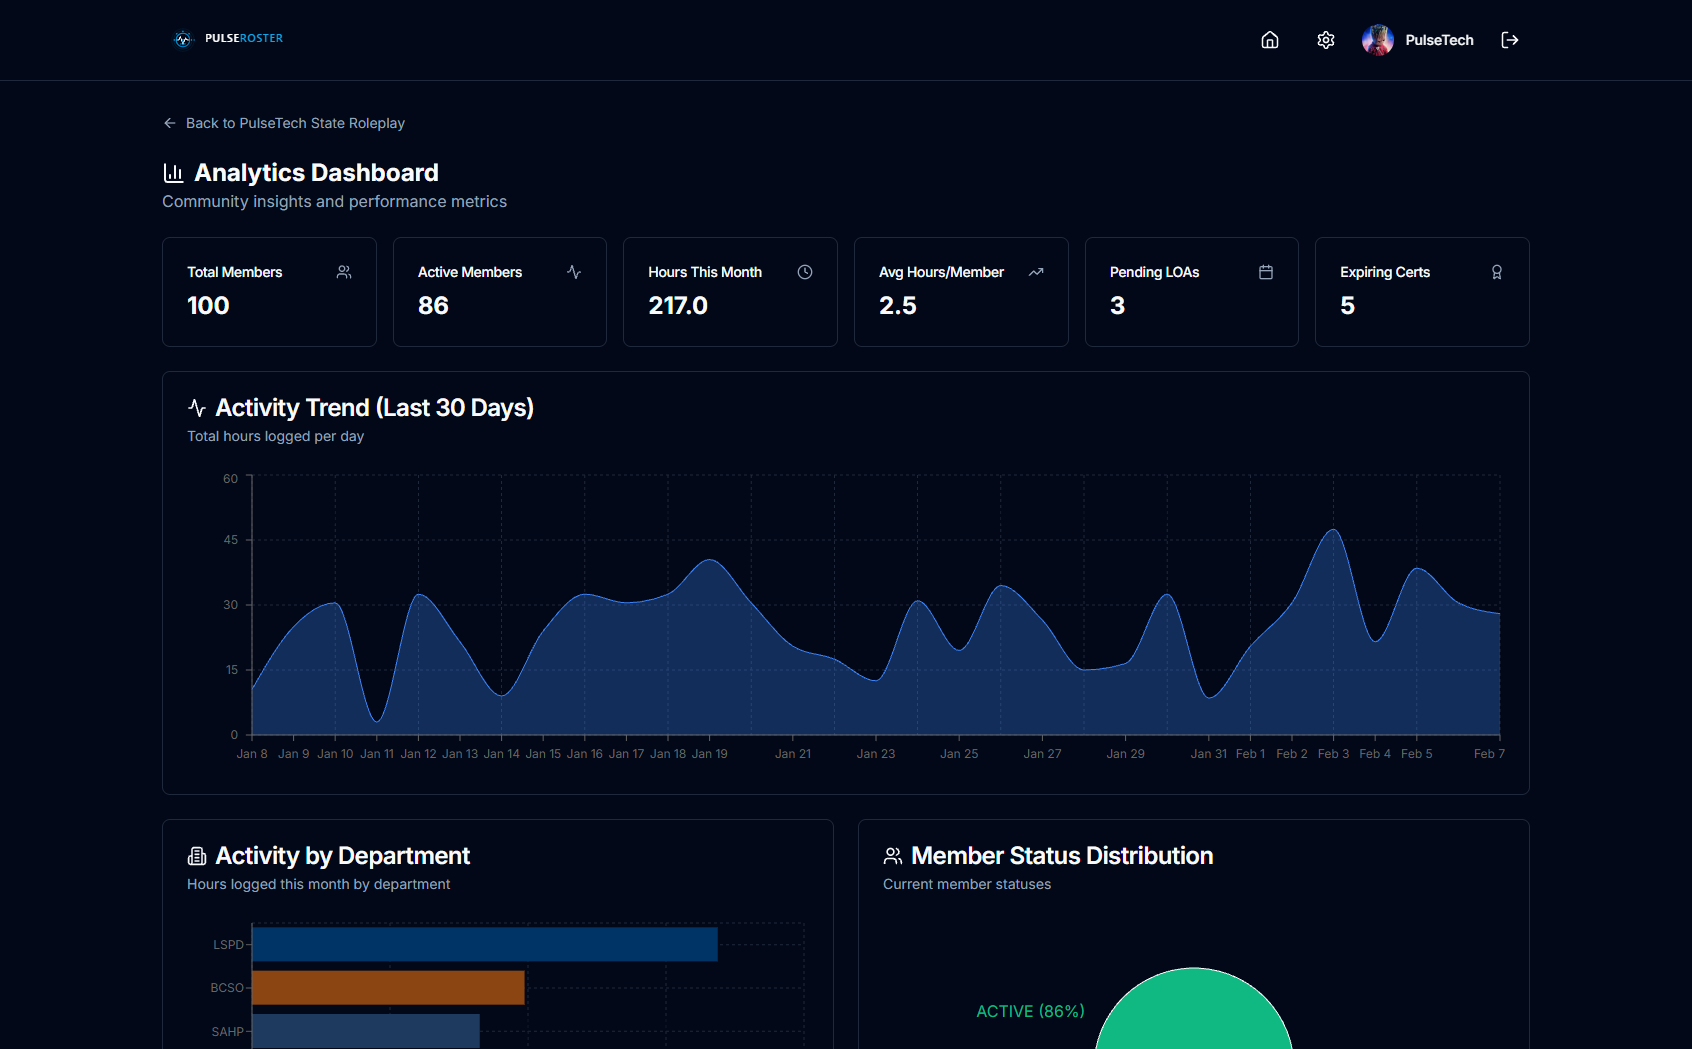Click the Pending LOAs calendar icon

click(1266, 272)
